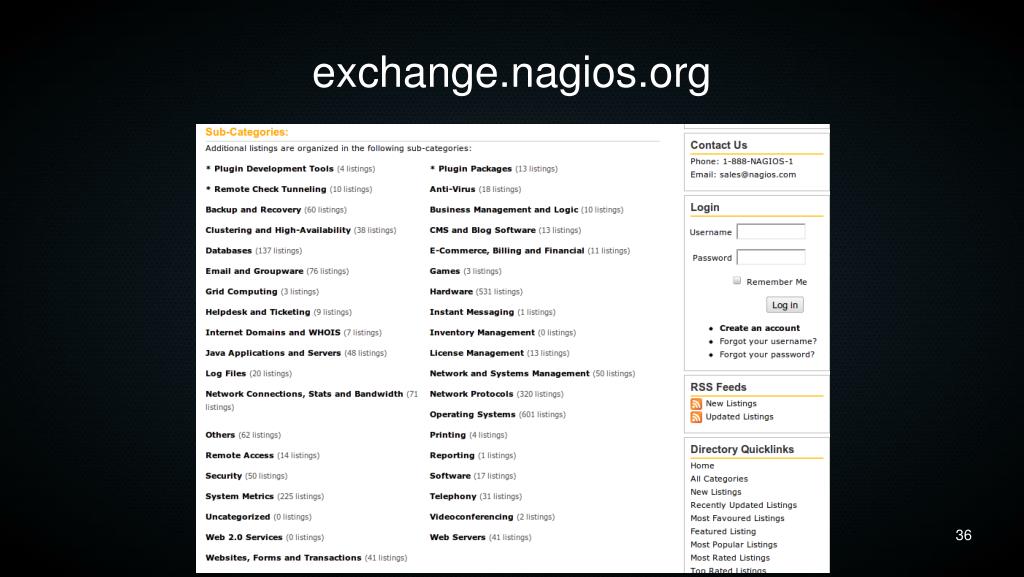Open License Management category
Image resolution: width=1024 pixels, height=577 pixels.
476,353
